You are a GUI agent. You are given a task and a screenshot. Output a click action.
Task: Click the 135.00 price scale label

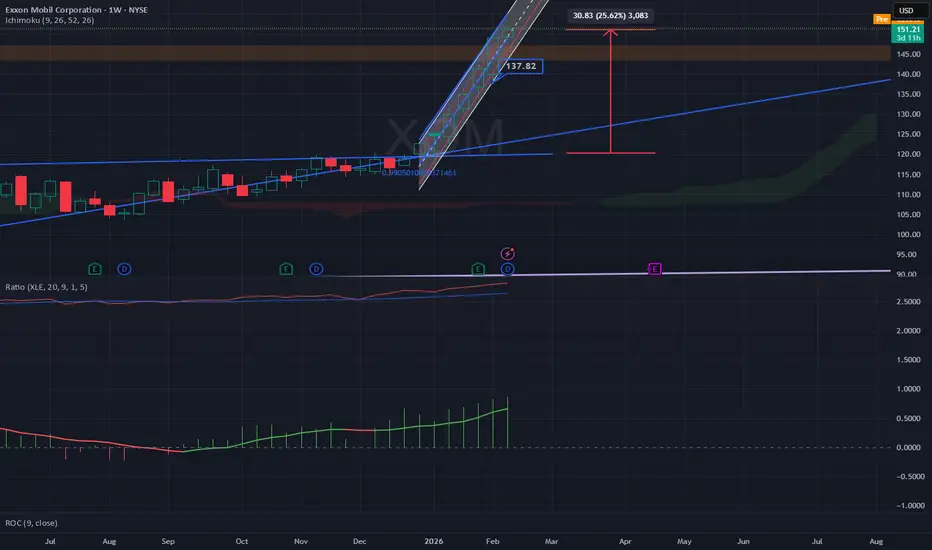click(909, 94)
